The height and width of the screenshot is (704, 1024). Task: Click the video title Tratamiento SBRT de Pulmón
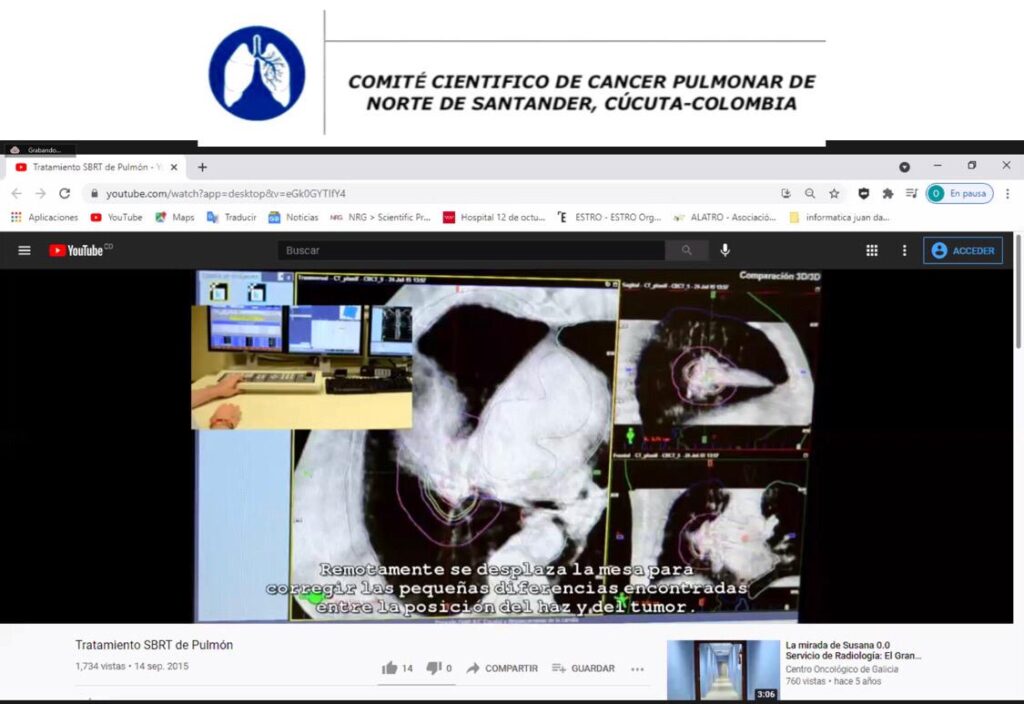154,645
